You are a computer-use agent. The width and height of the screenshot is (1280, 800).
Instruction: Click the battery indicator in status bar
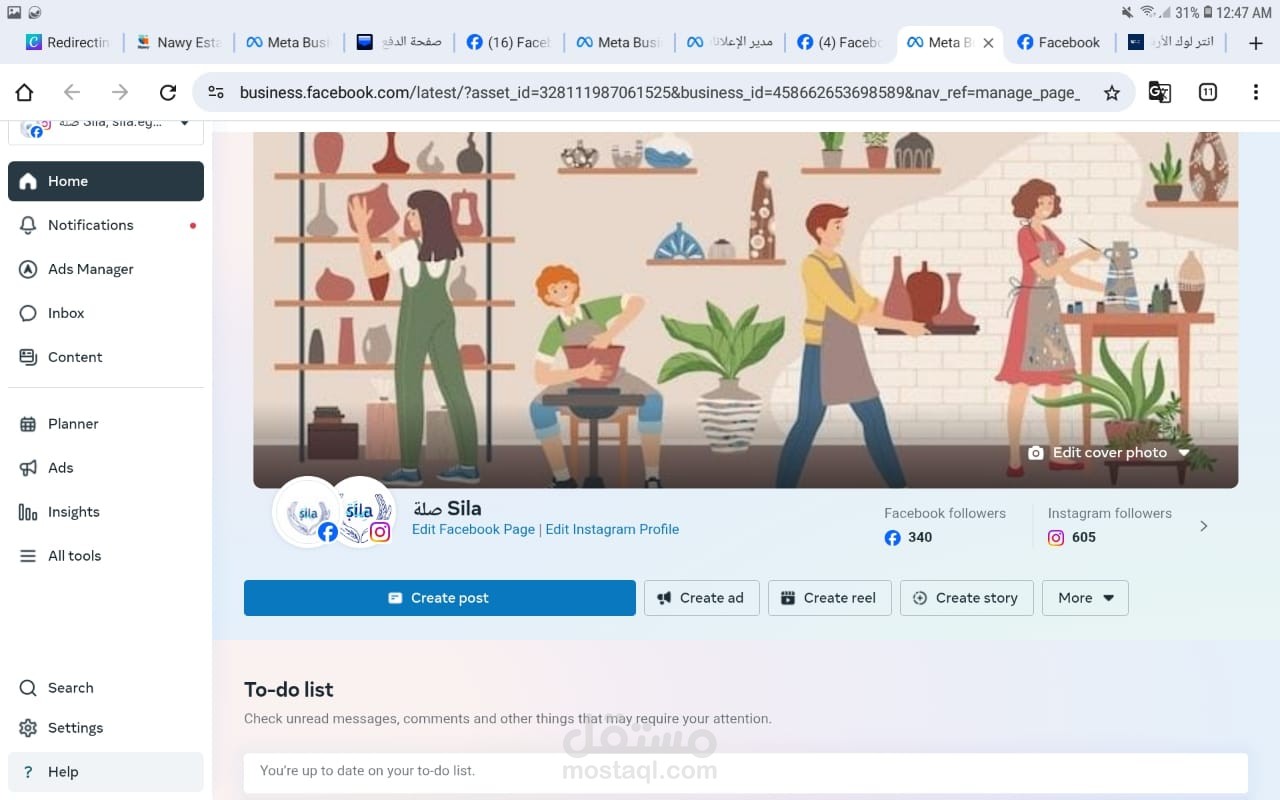coord(1207,12)
